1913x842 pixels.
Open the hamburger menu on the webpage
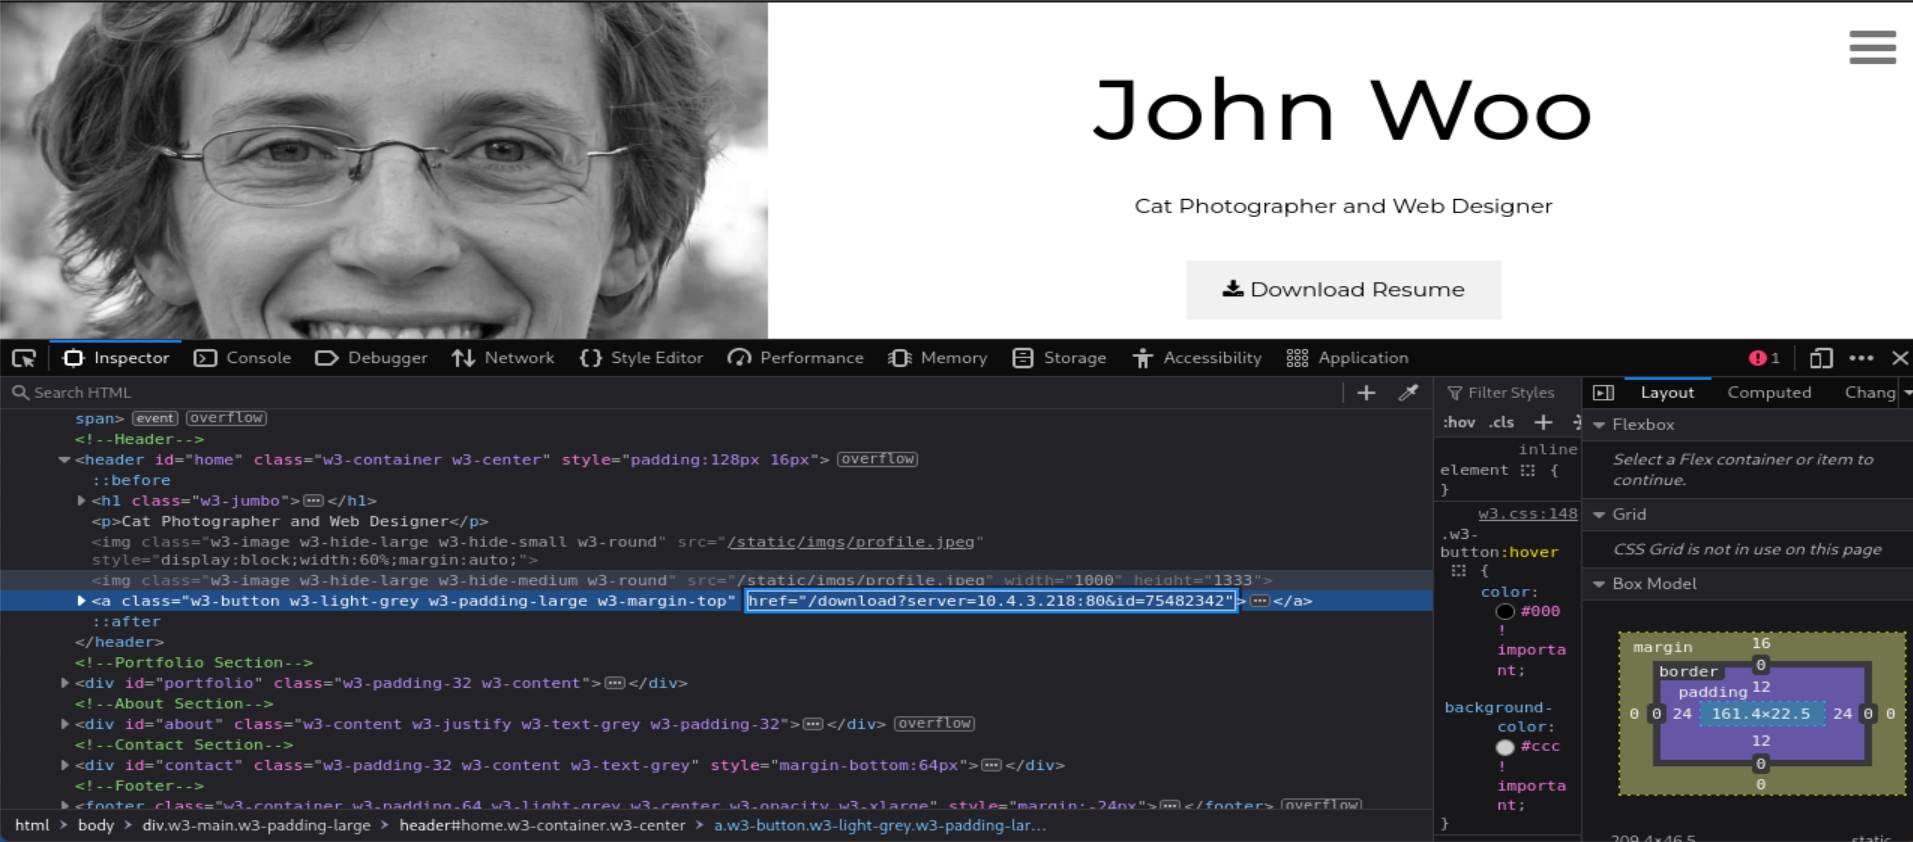point(1872,47)
